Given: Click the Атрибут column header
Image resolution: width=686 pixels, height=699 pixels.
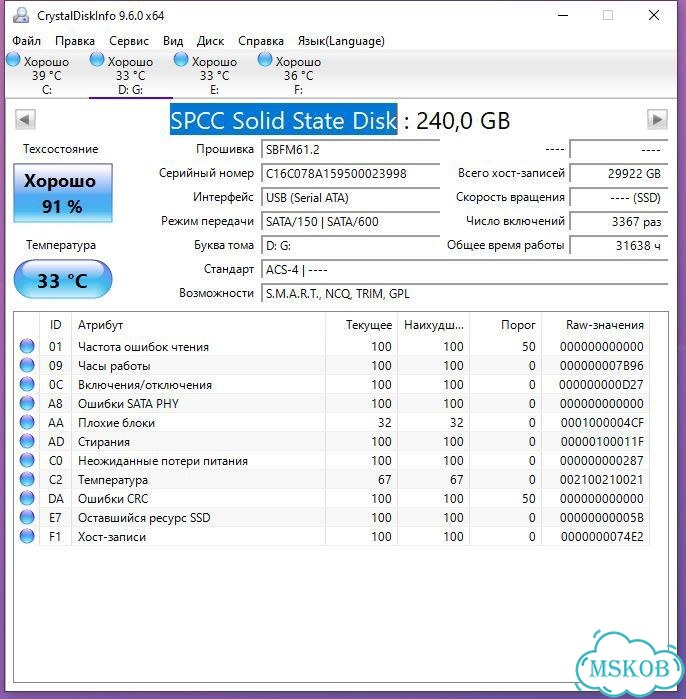Looking at the screenshot, I should (x=198, y=325).
